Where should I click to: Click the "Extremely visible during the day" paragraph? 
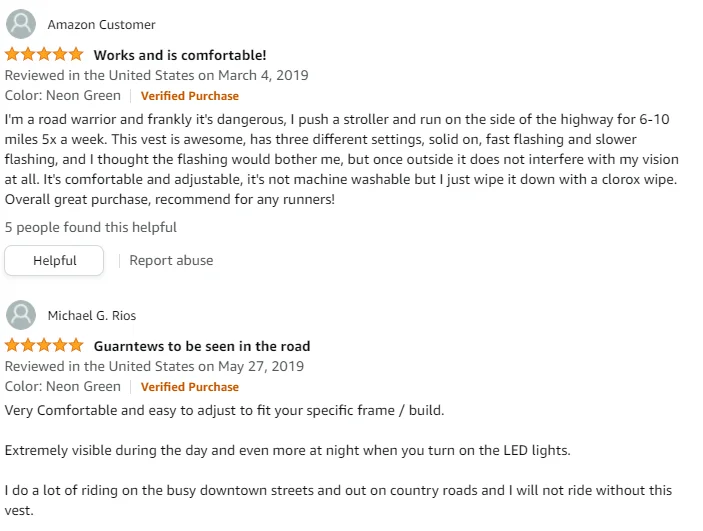[x=287, y=450]
